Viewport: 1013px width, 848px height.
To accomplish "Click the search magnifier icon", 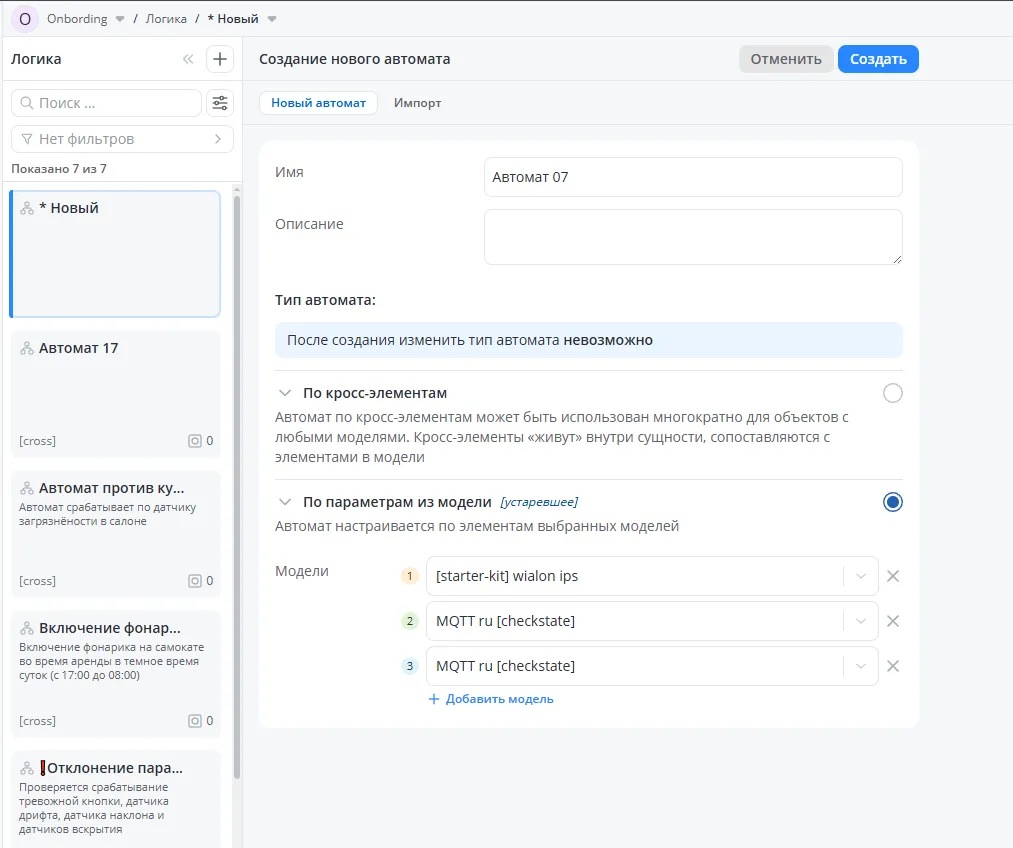I will pyautogui.click(x=26, y=103).
